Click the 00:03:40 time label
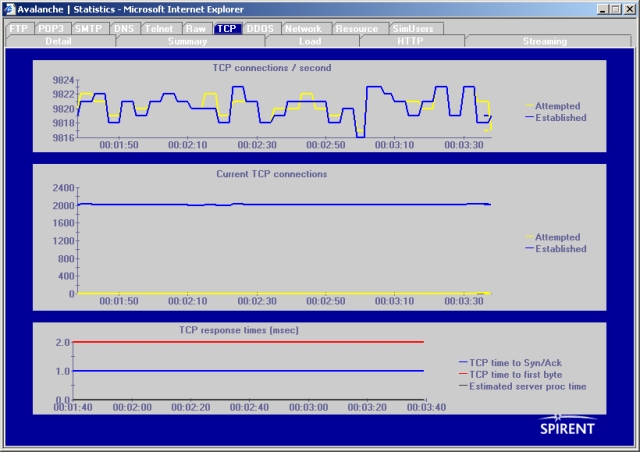640x452 pixels. pos(427,407)
